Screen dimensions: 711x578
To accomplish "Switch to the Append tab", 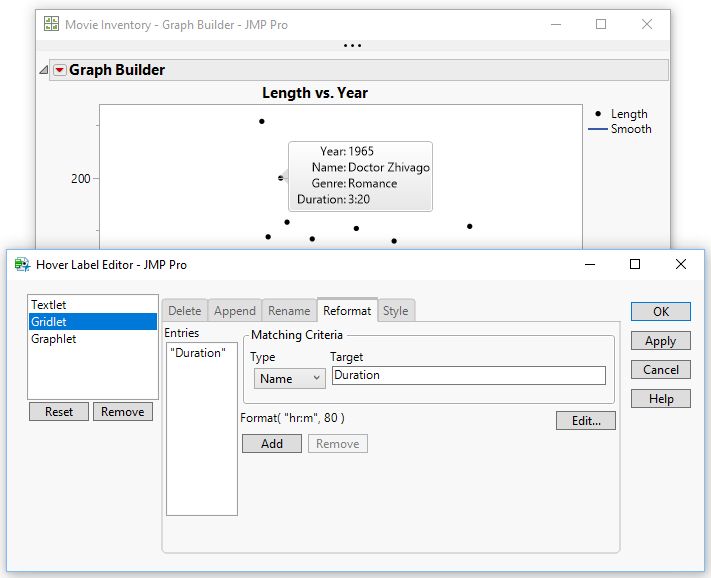I will point(235,311).
